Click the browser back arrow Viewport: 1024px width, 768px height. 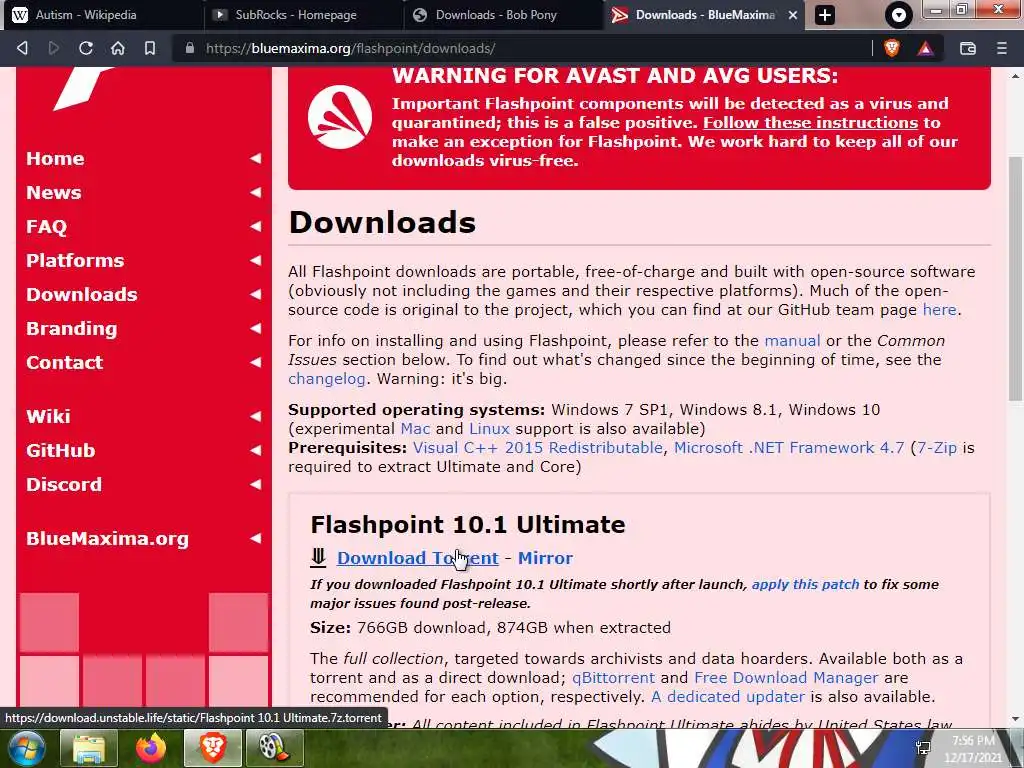[x=22, y=48]
